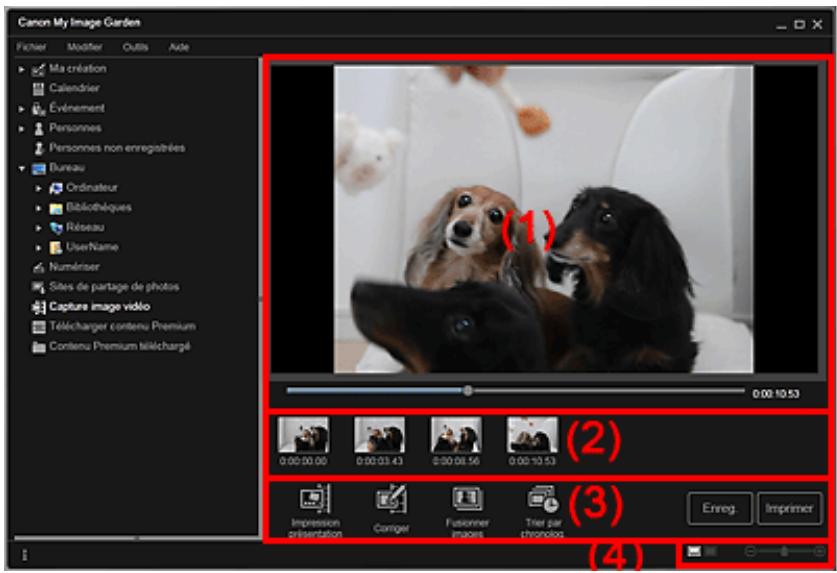Click the Imprimer print button
Image resolution: width=837 pixels, height=573 pixels.
789,509
